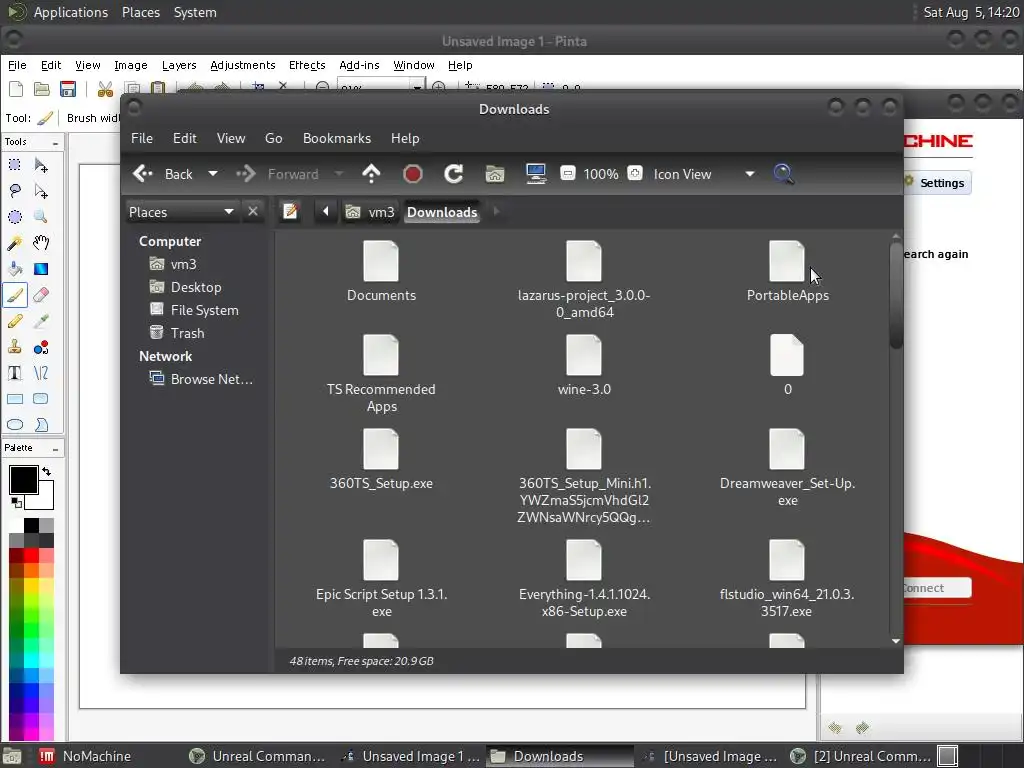Screen dimensions: 1024x768
Task: Click the Computer toolbar icon
Action: click(536, 174)
